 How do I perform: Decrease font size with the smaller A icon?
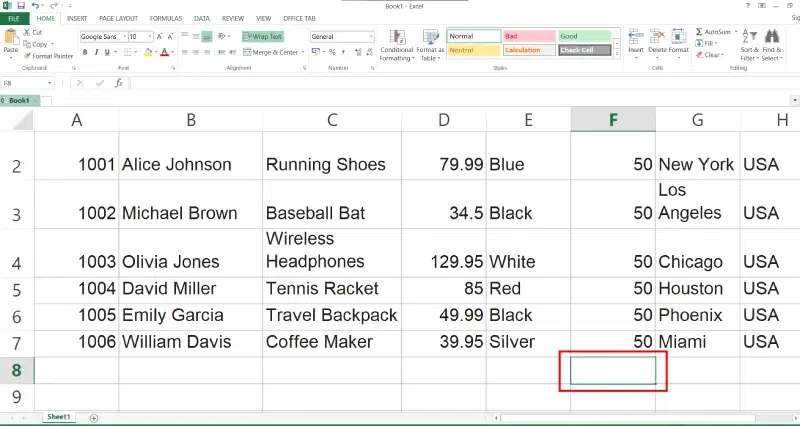(x=170, y=37)
